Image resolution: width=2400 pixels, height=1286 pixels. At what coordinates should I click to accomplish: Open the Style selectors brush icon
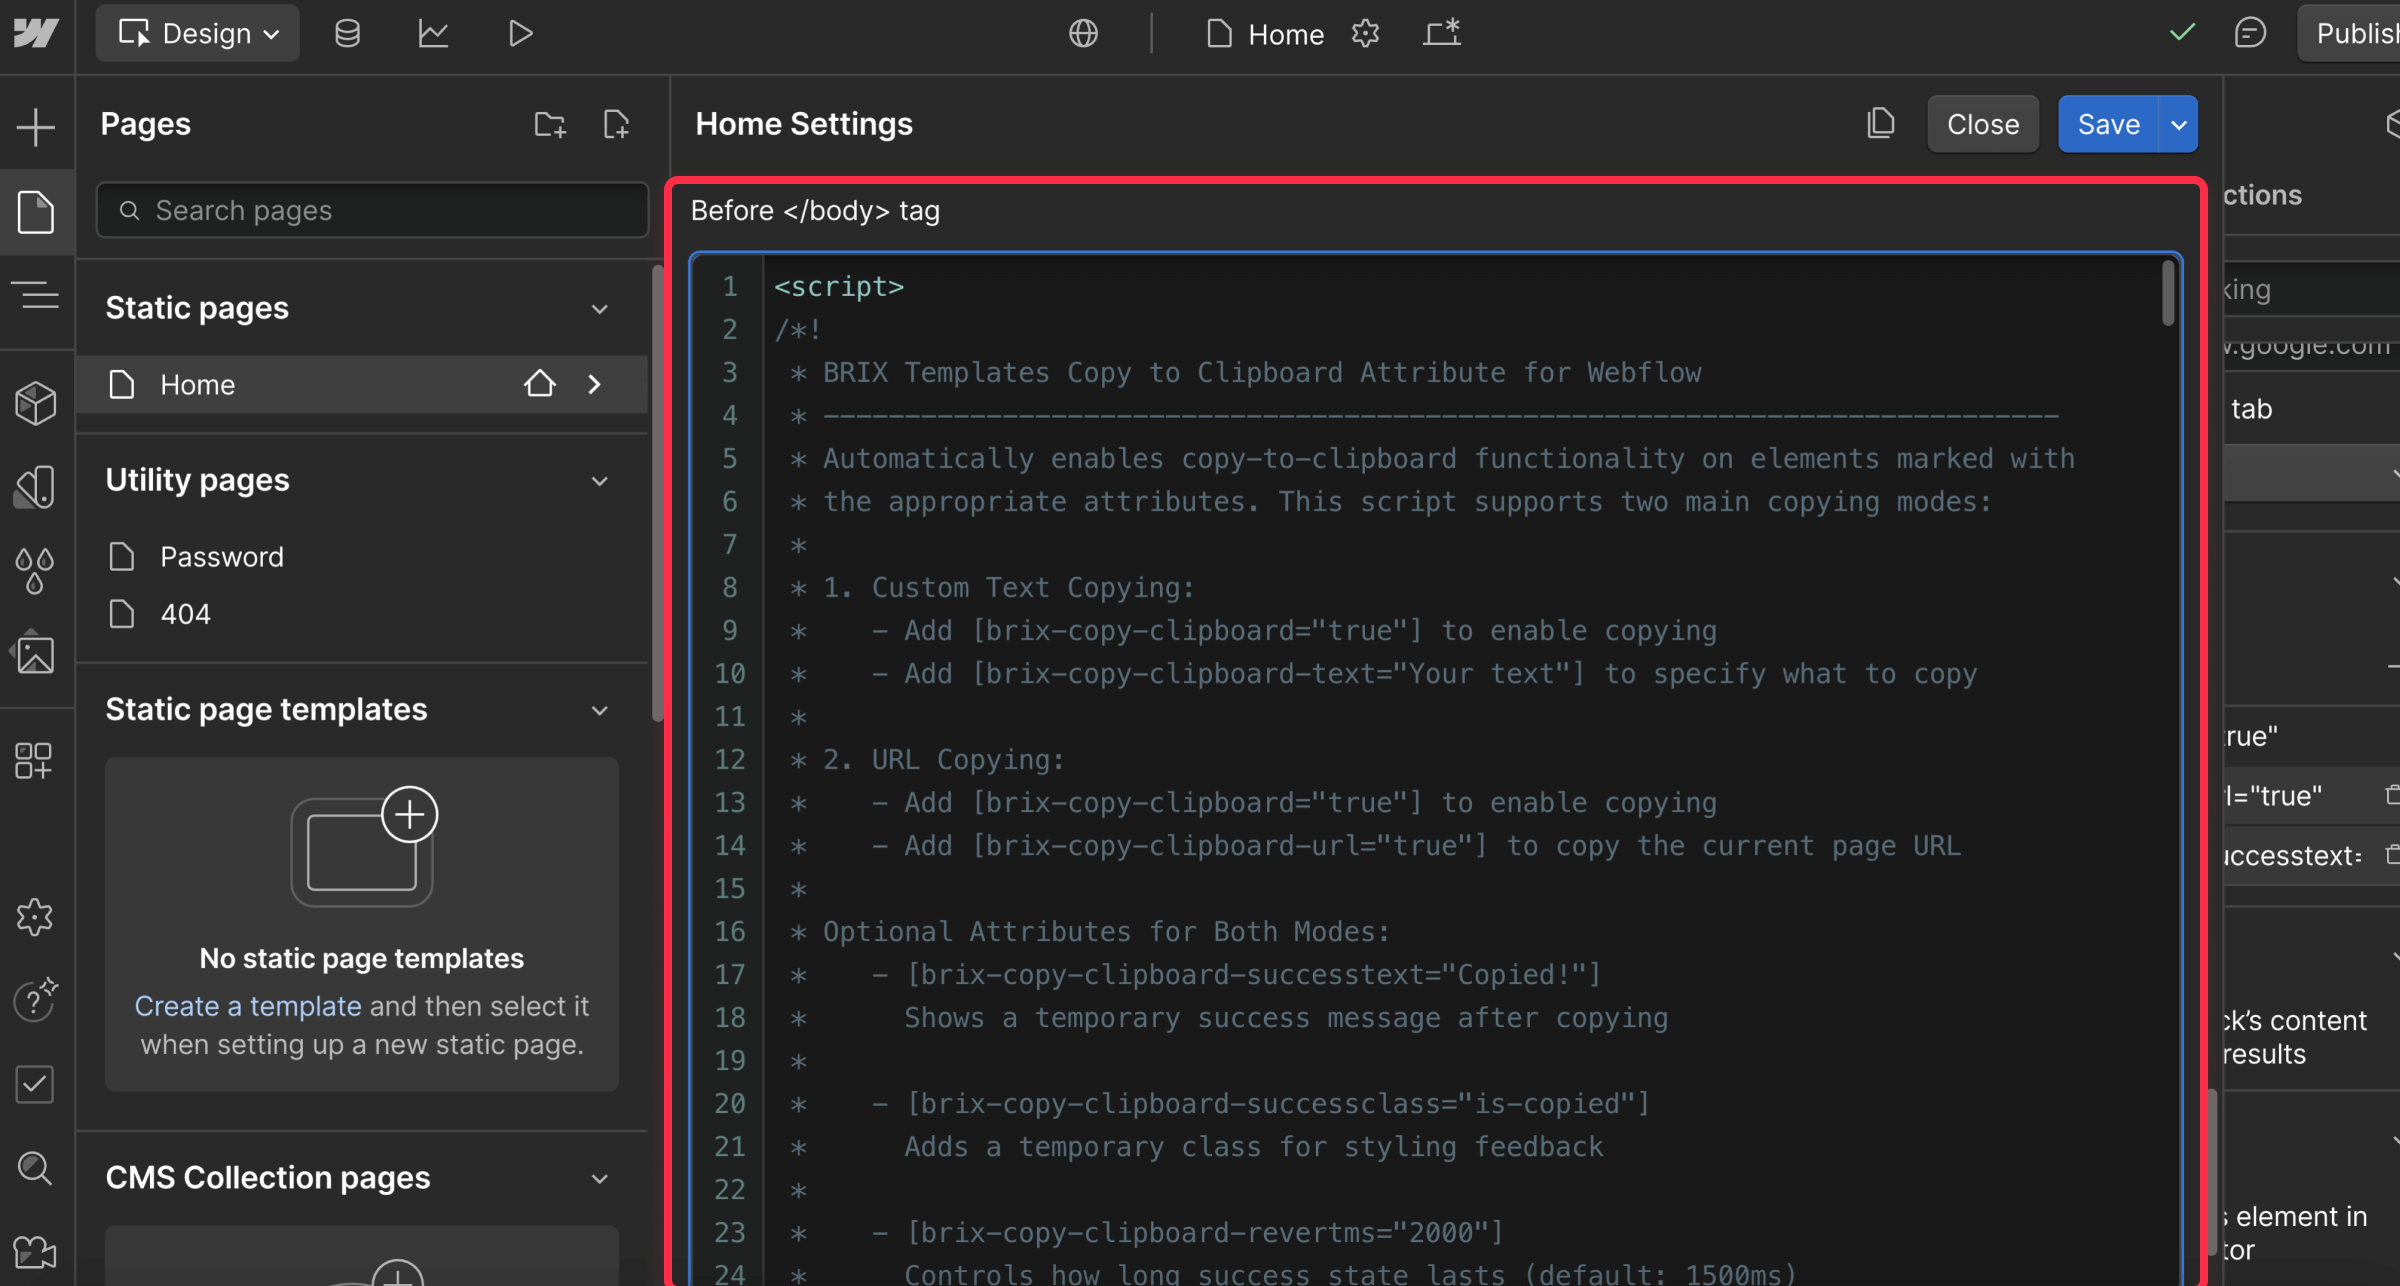(36, 487)
